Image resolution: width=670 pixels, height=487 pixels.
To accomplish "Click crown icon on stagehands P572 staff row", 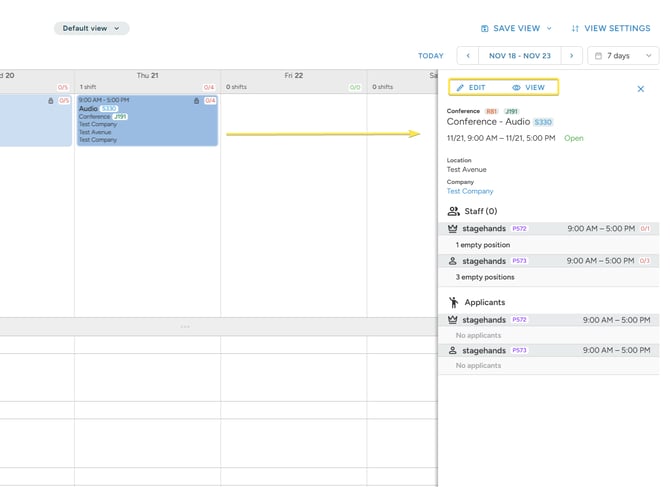I will click(x=453, y=229).
